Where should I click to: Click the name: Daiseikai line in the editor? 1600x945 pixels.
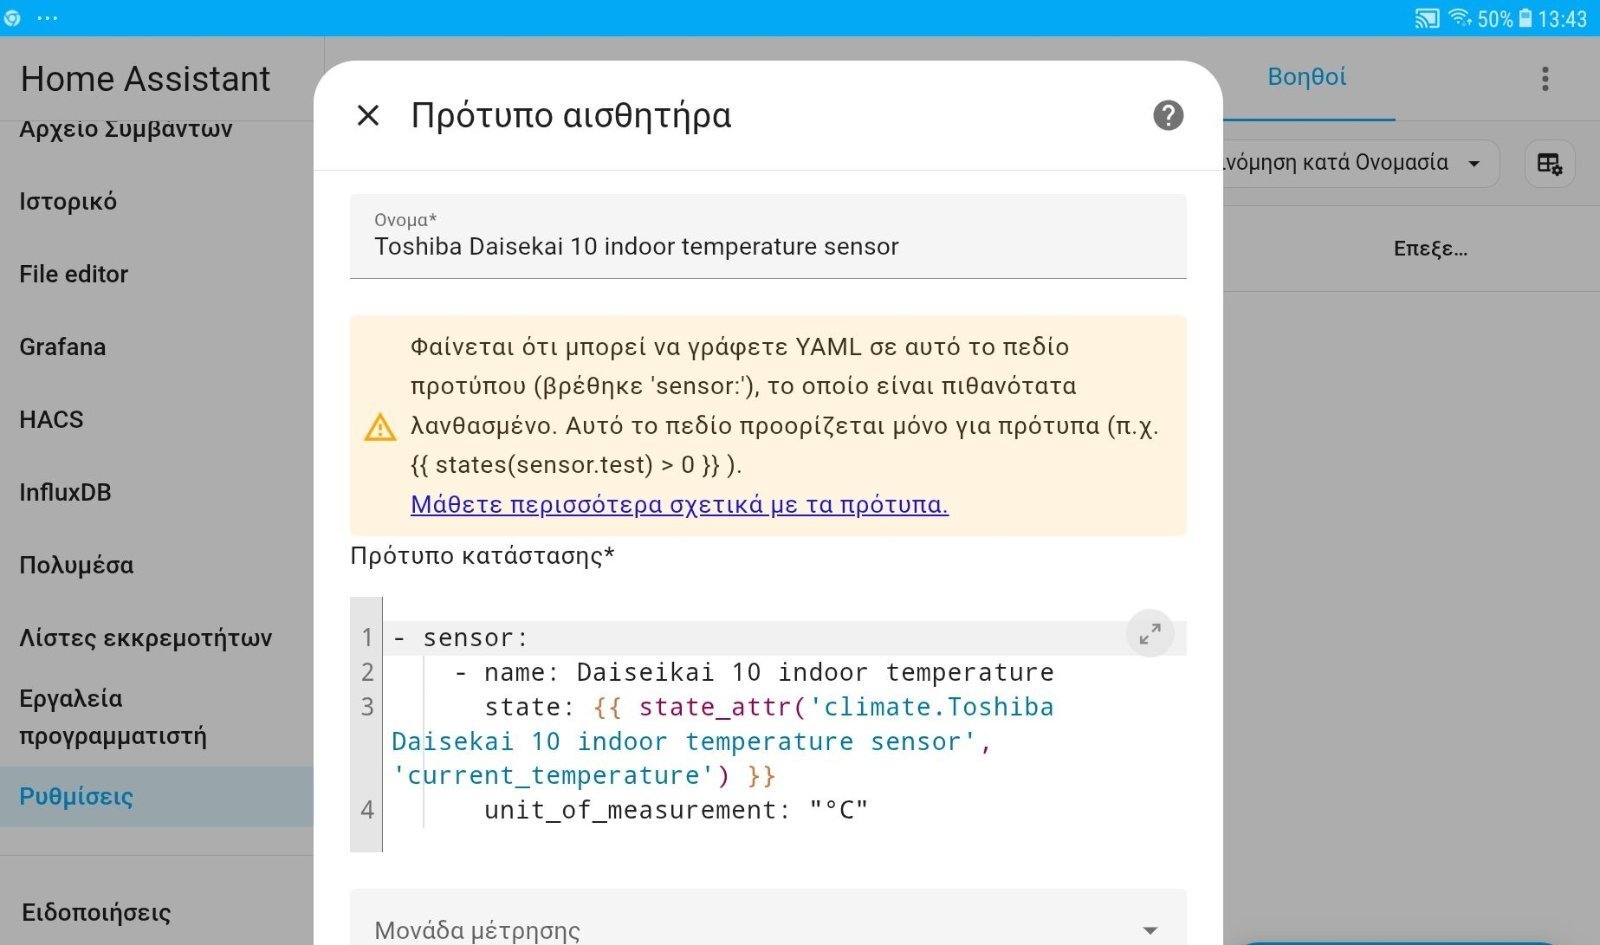coord(755,672)
